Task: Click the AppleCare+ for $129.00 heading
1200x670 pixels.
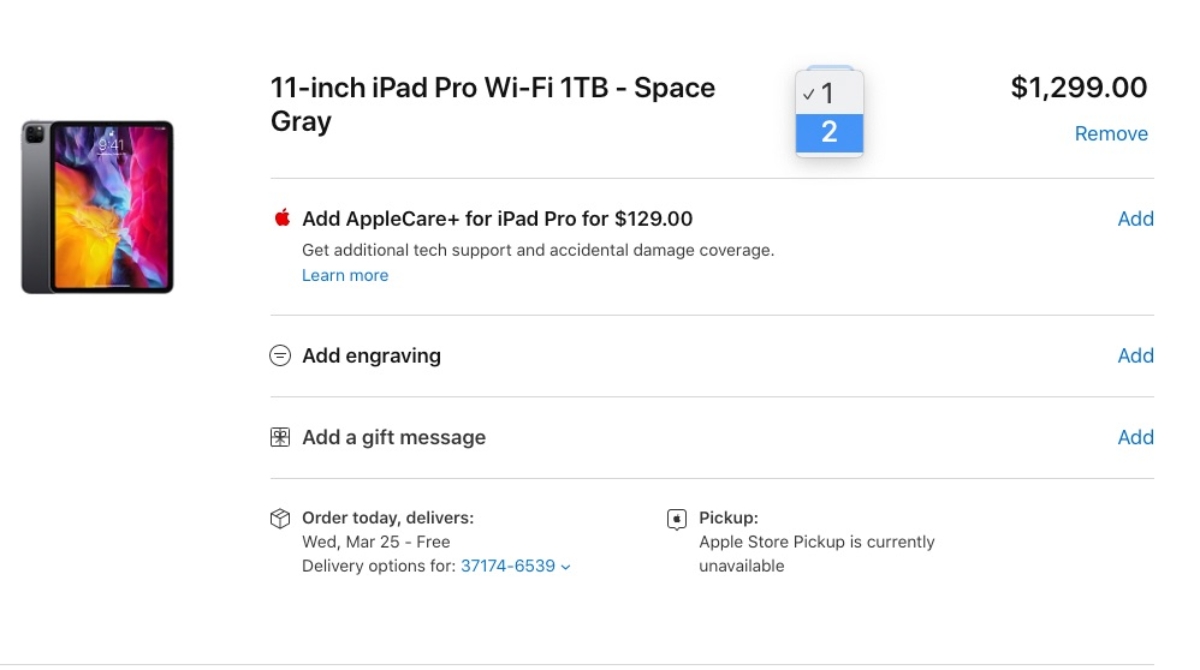Action: (497, 219)
